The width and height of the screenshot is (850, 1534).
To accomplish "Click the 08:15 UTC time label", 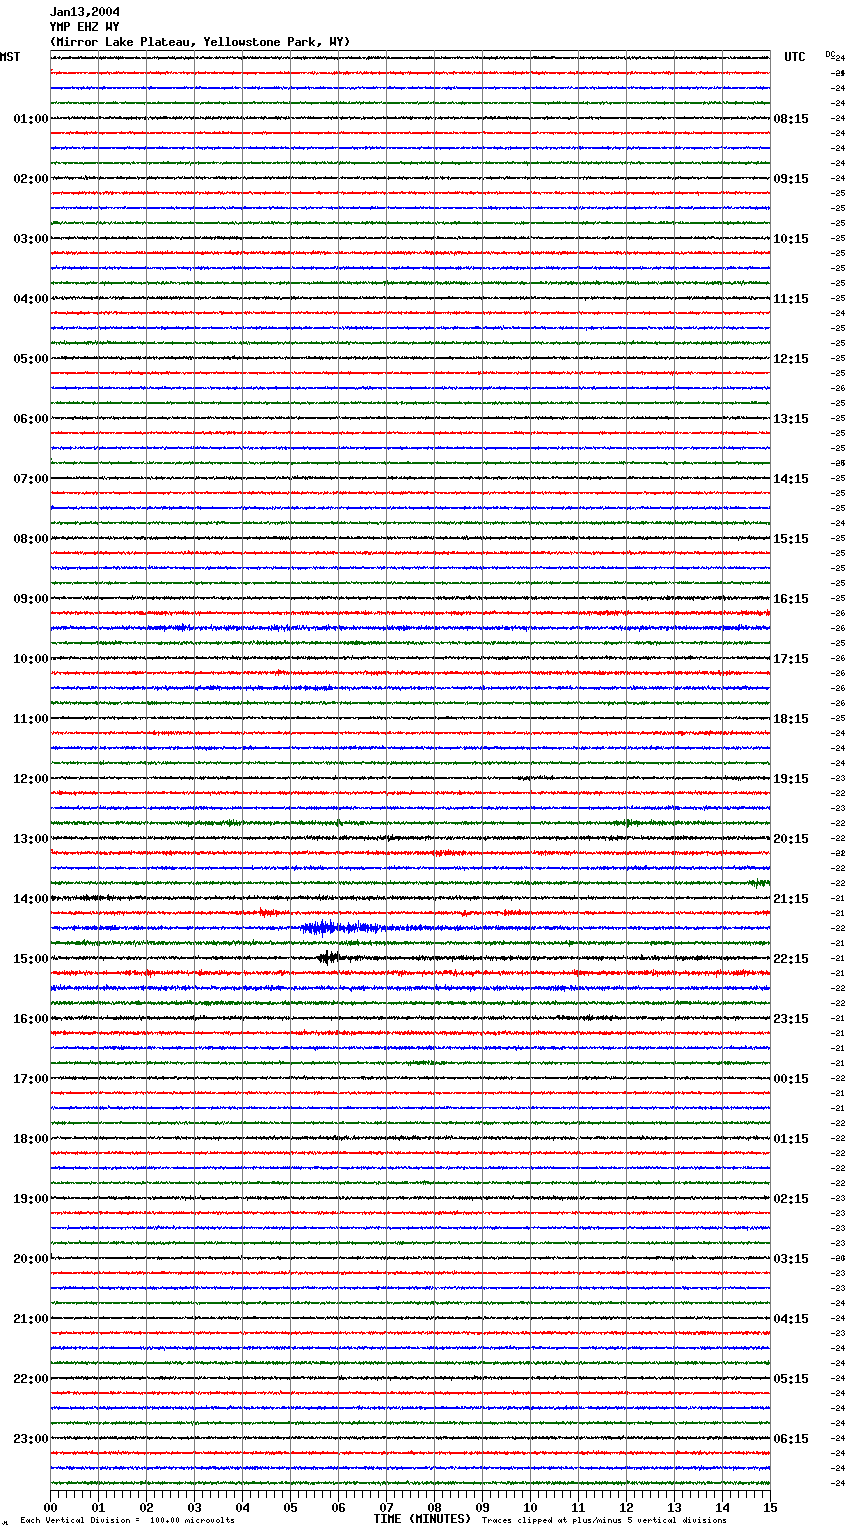I will [791, 119].
